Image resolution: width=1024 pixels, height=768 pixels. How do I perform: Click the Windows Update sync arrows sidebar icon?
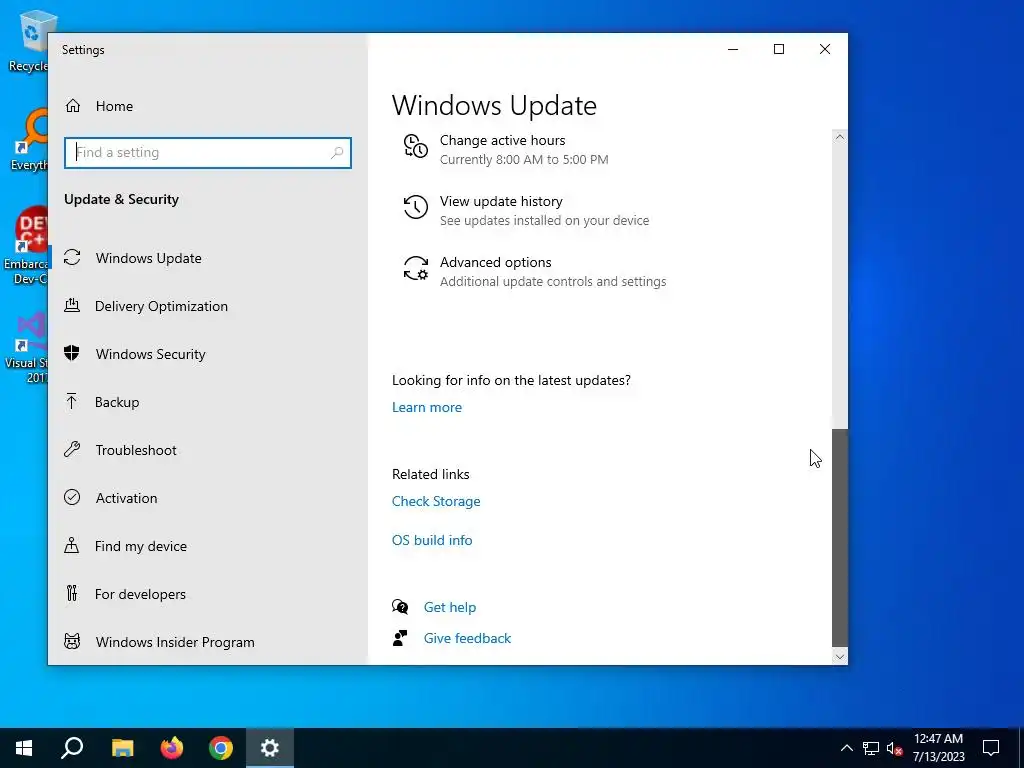point(72,257)
